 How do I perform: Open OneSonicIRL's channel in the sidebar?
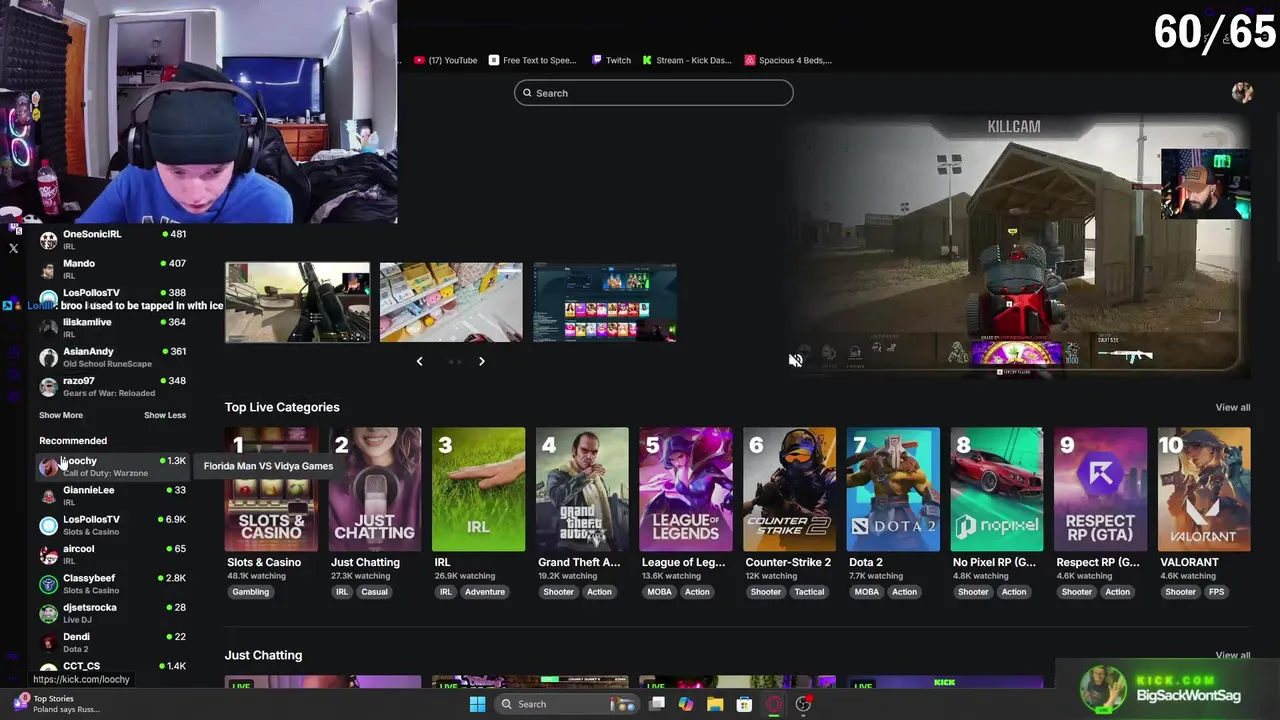(112, 240)
